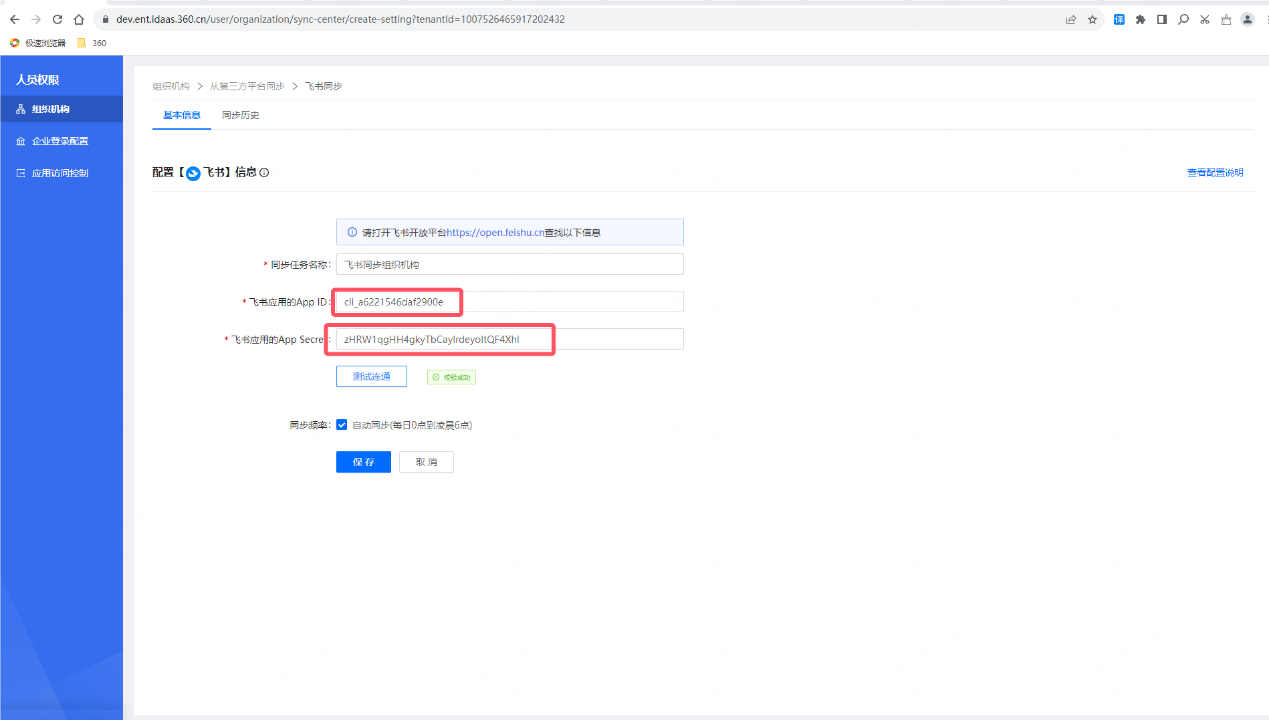Open extensions puzzle-piece menu
This screenshot has height=720, width=1269.
[x=1140, y=19]
